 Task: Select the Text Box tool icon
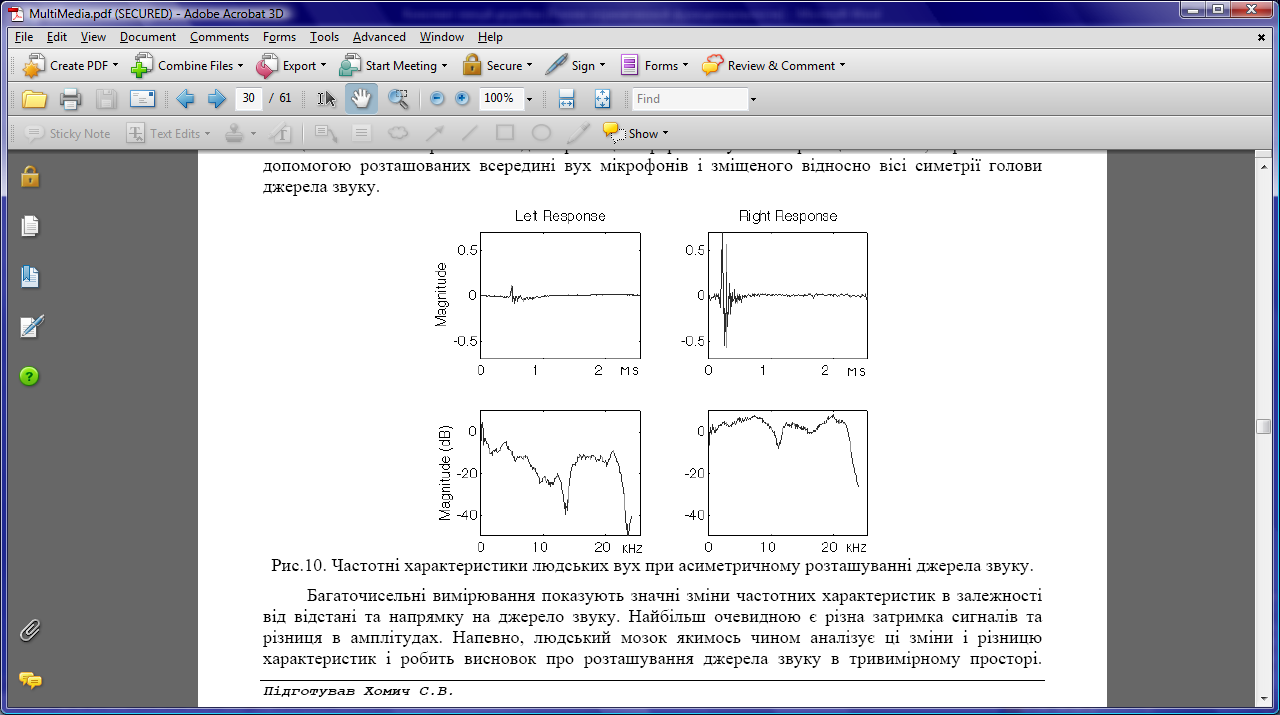pyautogui.click(x=362, y=133)
